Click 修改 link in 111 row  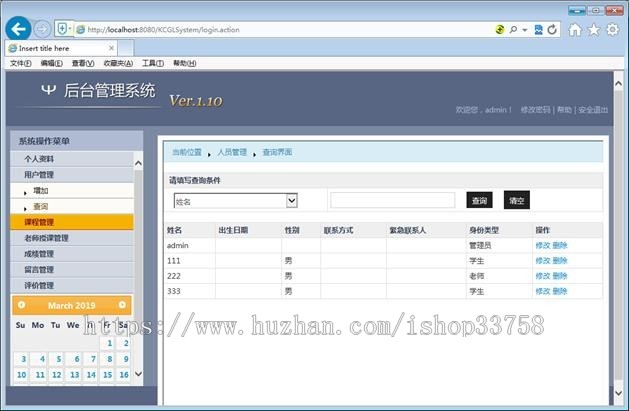click(543, 261)
